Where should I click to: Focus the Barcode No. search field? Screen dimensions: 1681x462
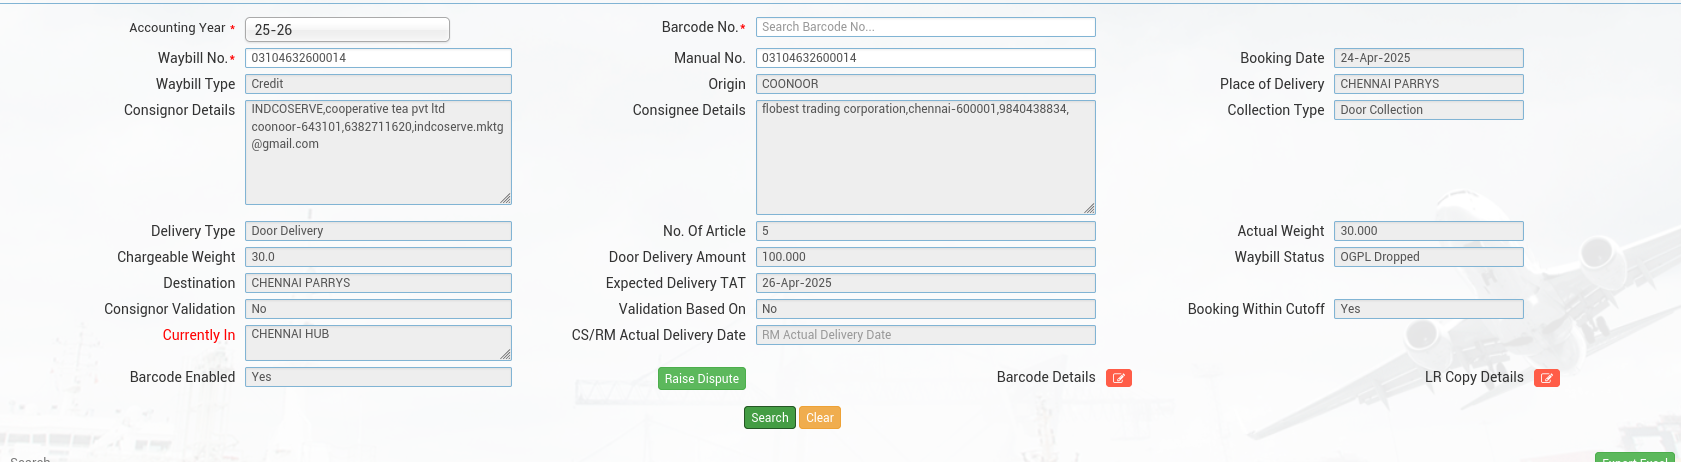click(925, 27)
